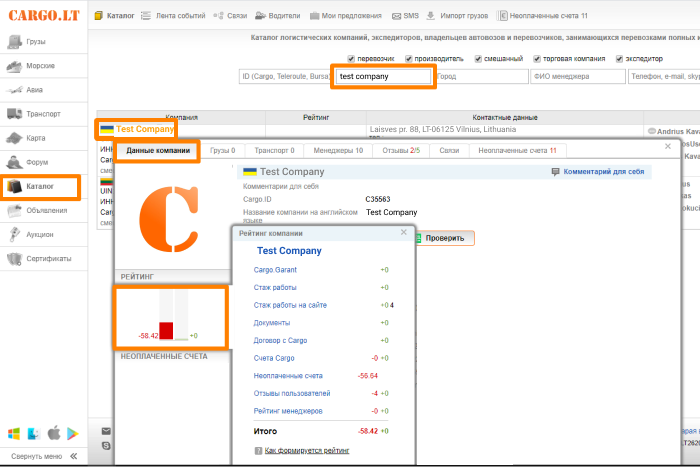Click the Google Play store icon

[72, 434]
